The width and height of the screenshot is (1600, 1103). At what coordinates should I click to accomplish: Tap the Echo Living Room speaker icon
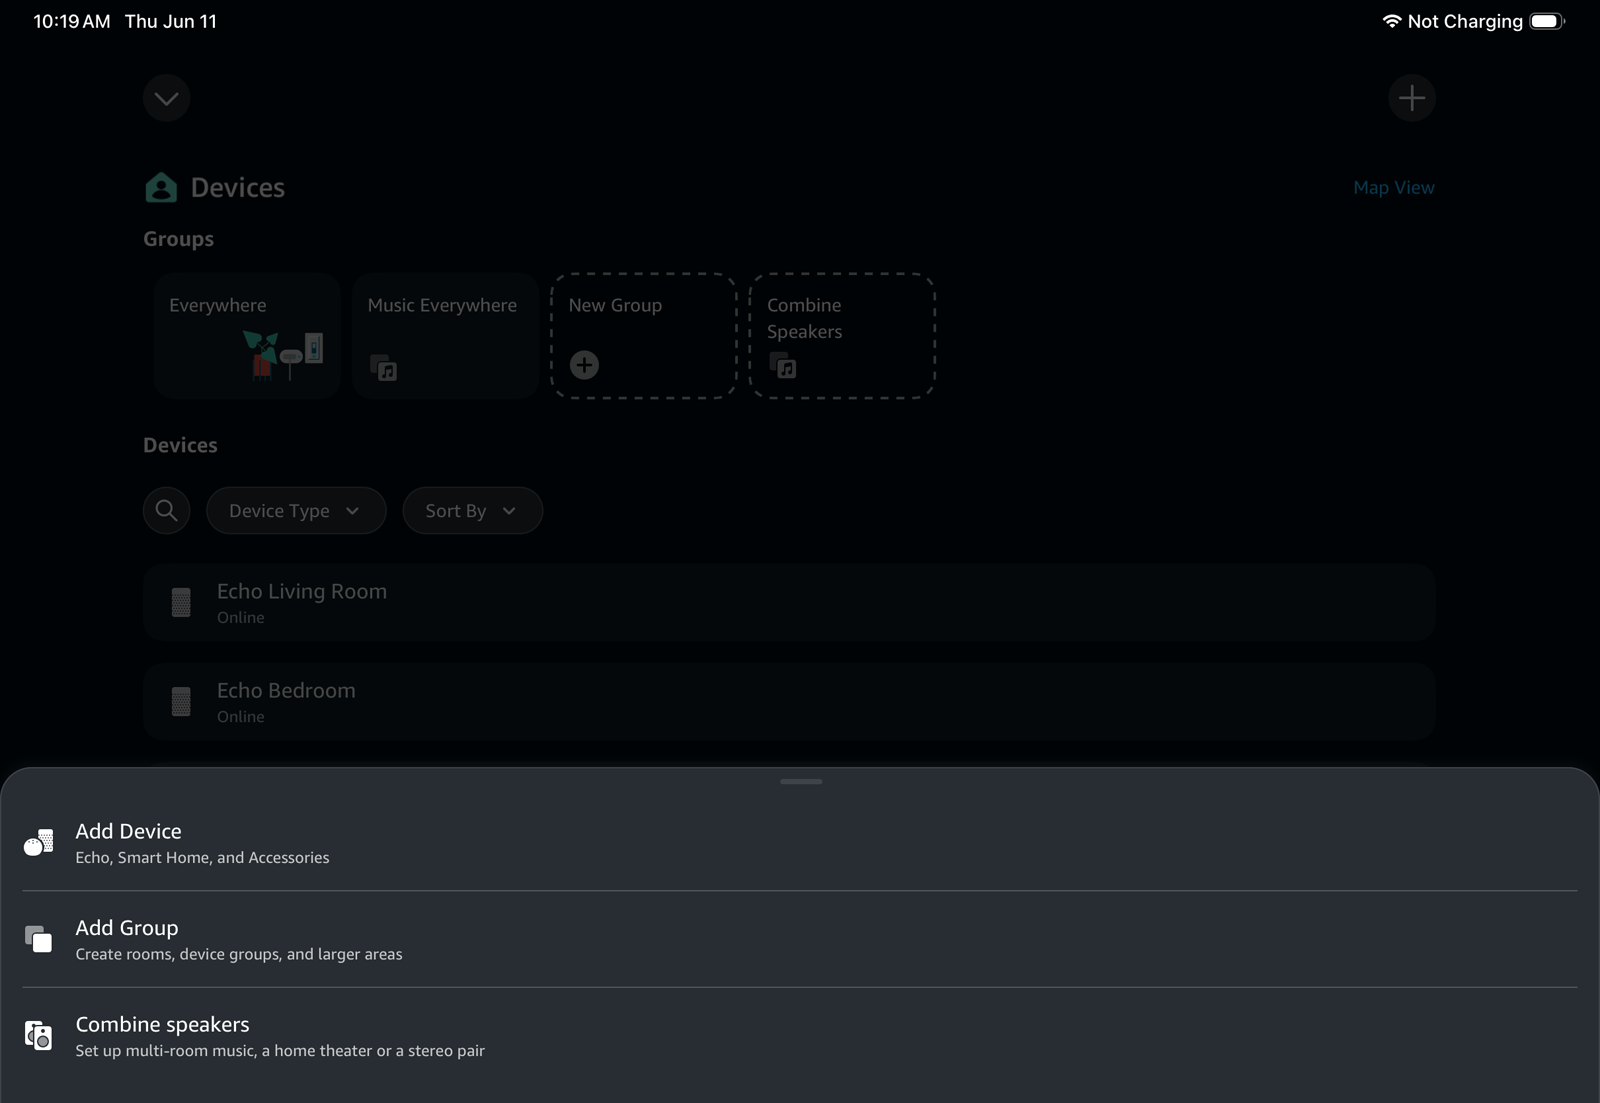(x=181, y=602)
